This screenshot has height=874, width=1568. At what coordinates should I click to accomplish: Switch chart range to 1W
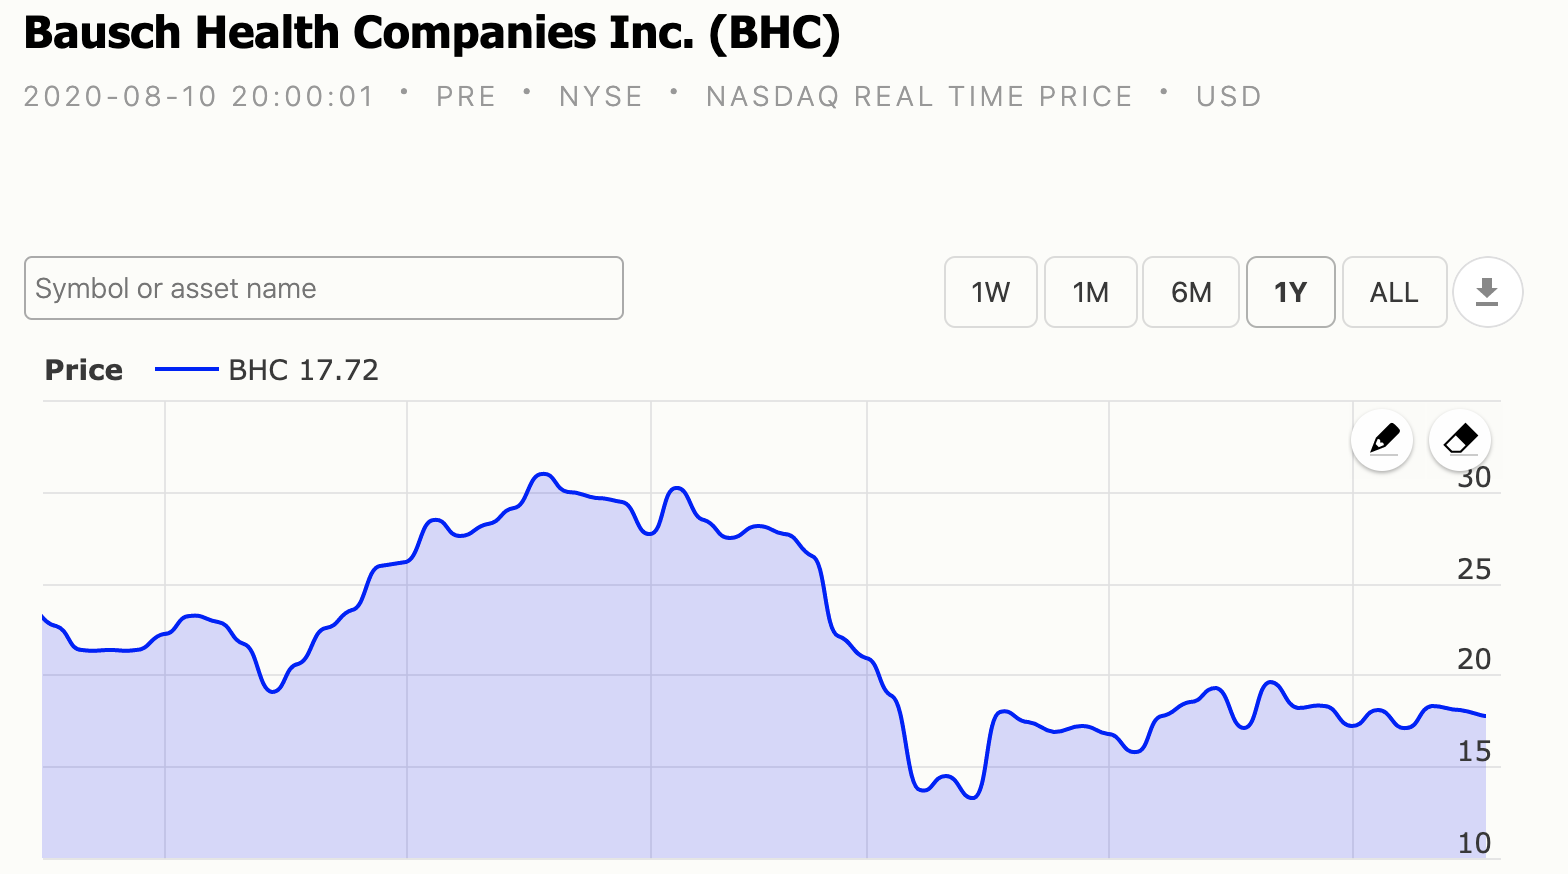pyautogui.click(x=990, y=292)
